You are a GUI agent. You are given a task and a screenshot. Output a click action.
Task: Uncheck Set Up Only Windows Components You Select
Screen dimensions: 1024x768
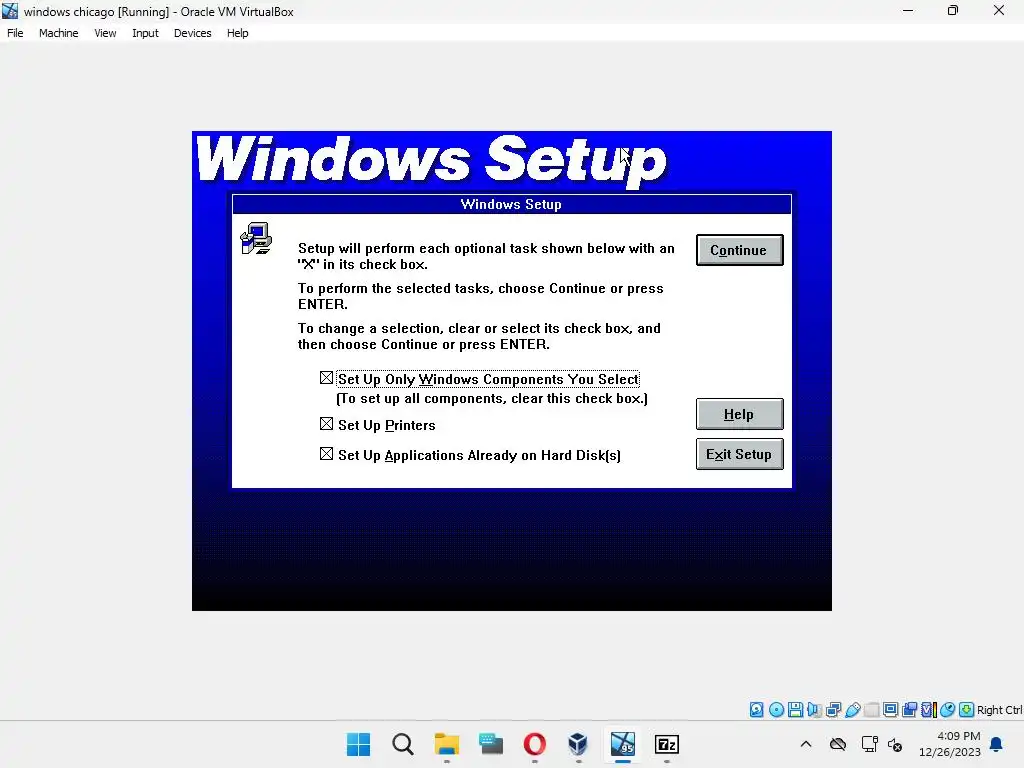pos(327,378)
